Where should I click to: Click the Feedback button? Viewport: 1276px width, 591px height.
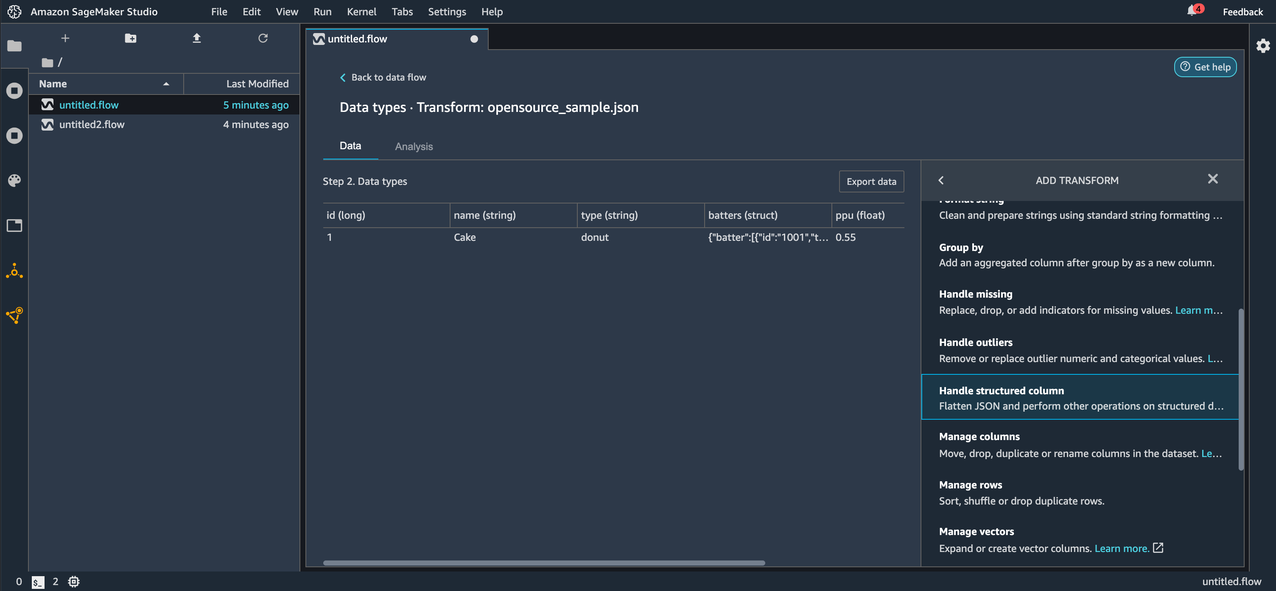click(1243, 12)
